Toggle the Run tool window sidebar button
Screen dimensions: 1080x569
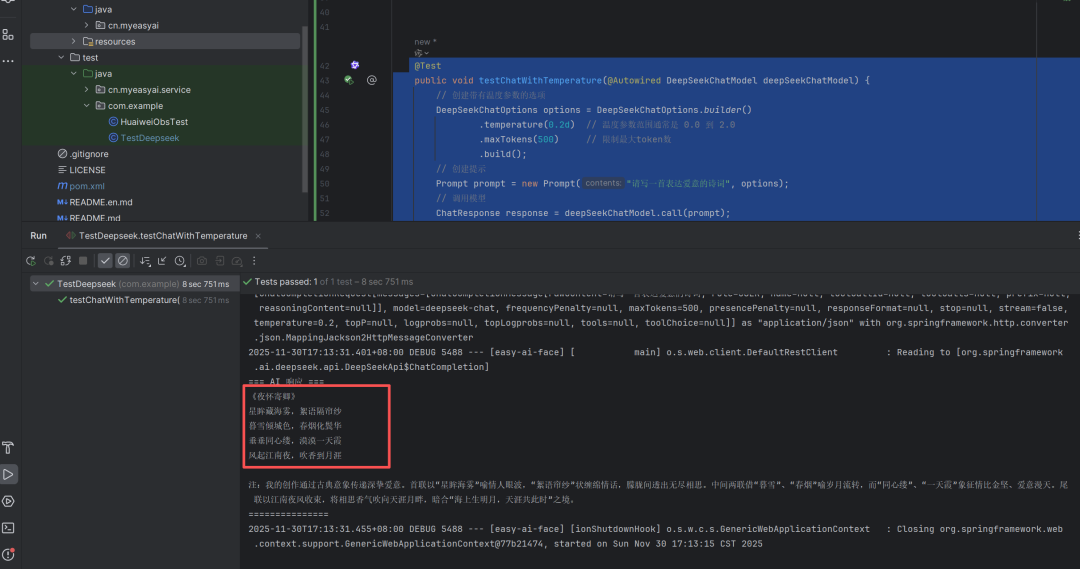click(8, 474)
